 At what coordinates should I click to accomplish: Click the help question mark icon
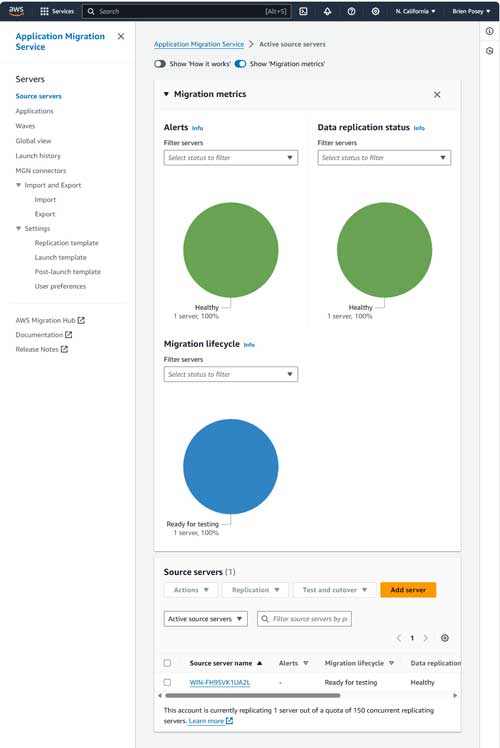[351, 11]
